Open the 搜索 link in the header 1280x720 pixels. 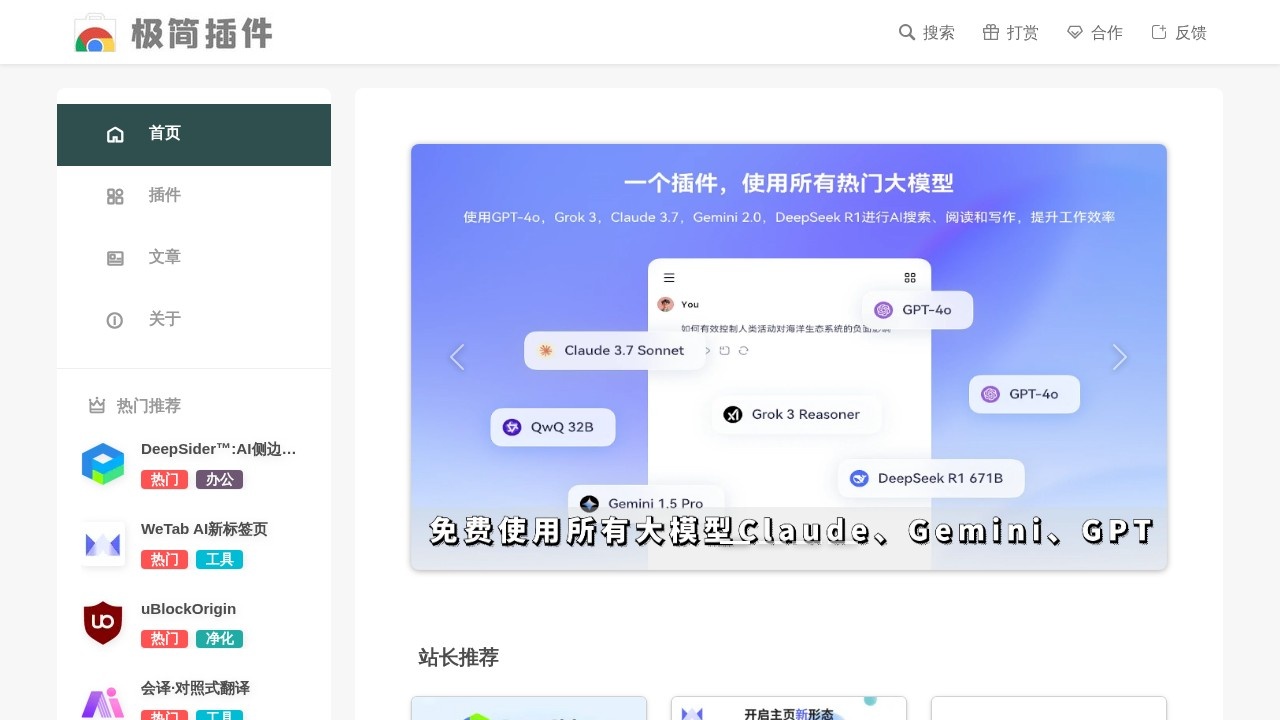pos(938,33)
